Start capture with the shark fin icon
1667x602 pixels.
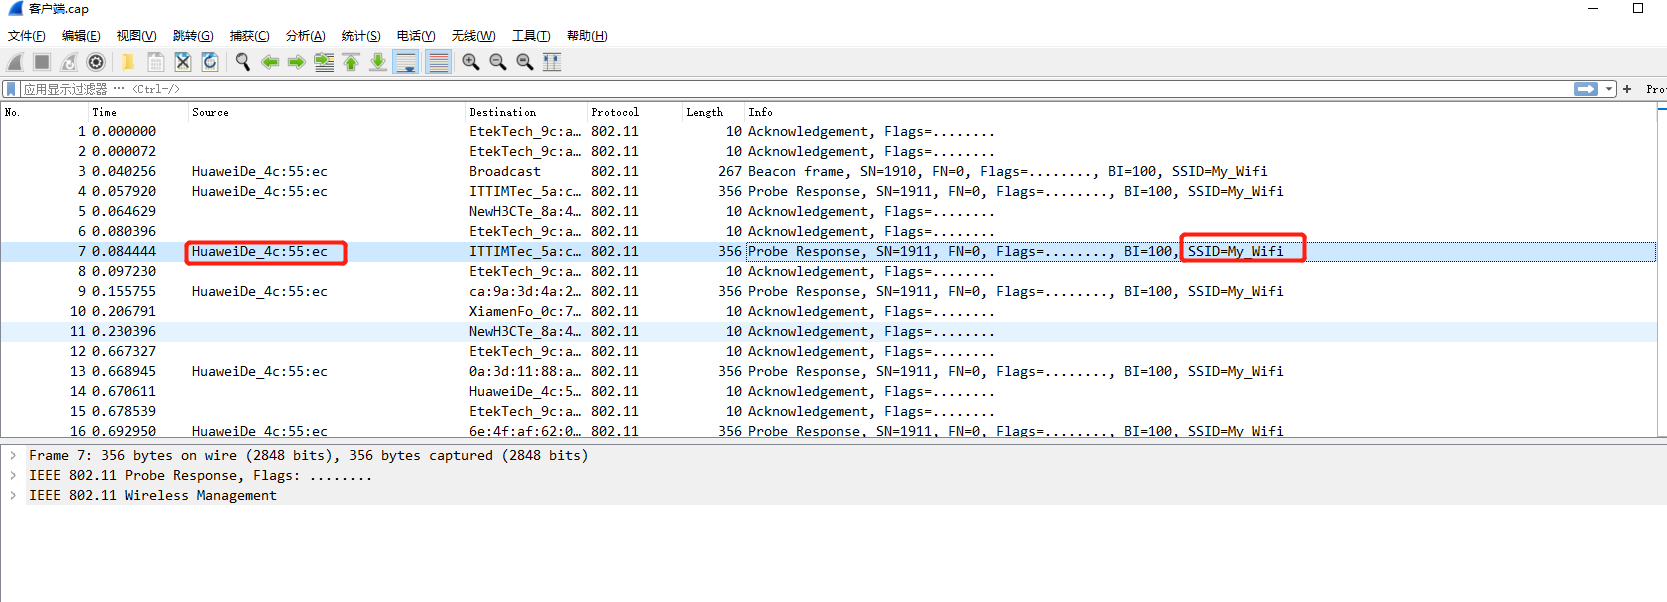16,62
